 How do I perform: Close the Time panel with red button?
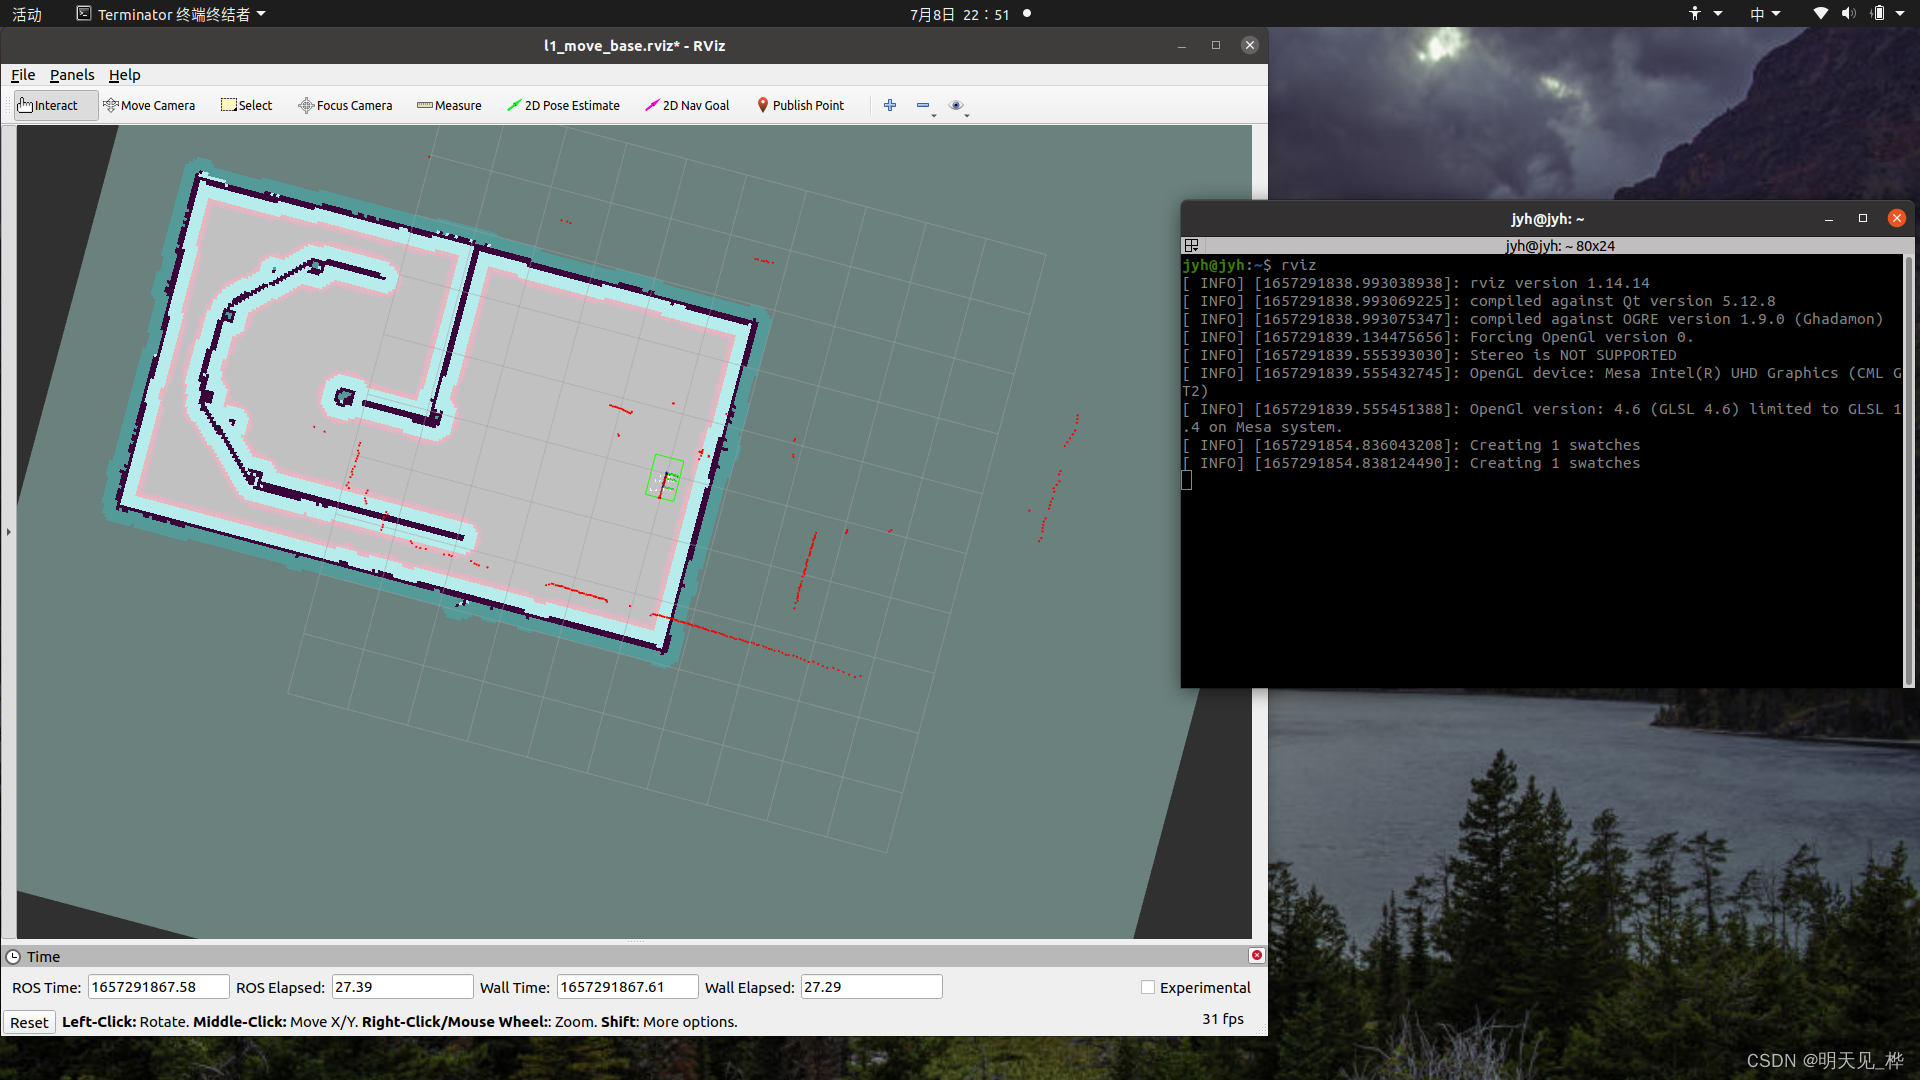pyautogui.click(x=1256, y=955)
